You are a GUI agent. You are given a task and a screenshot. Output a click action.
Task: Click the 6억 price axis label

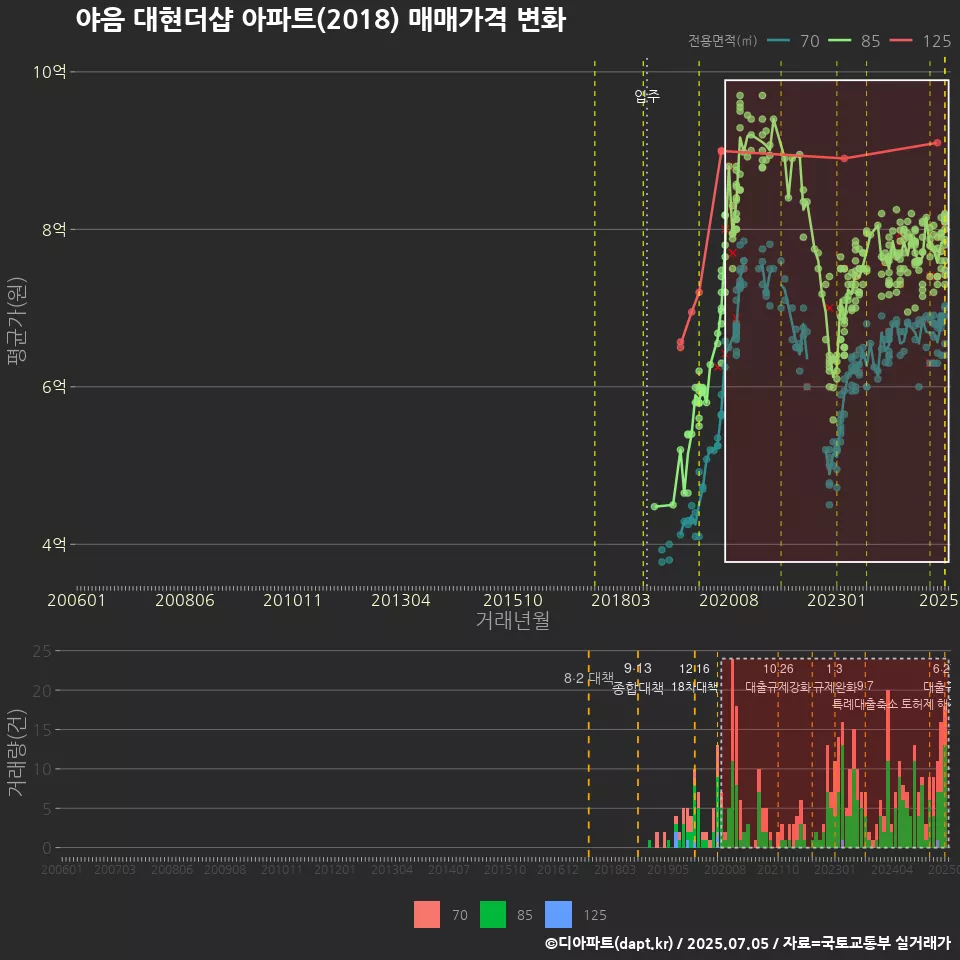(54, 386)
